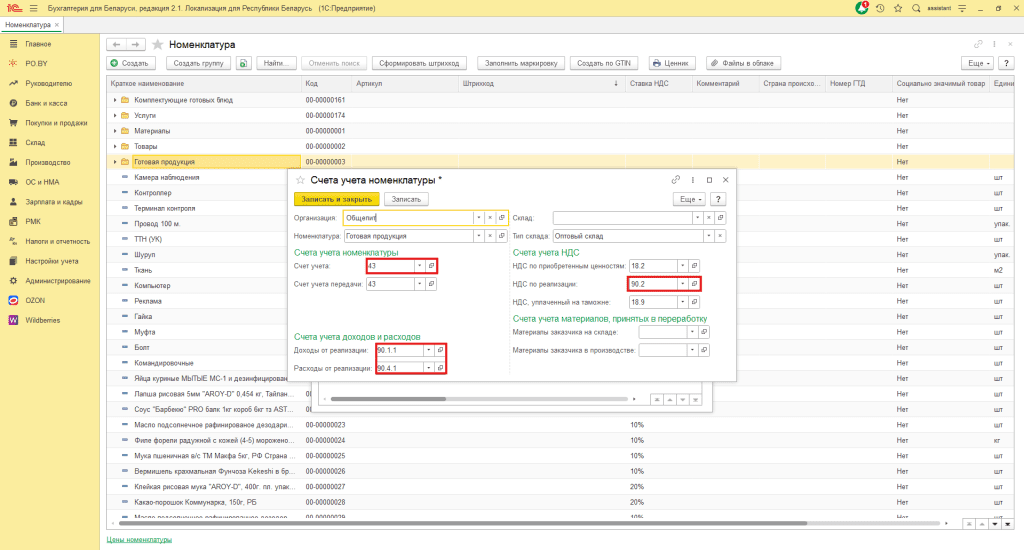Star the Счета учета номенклатуры dialog
Screen dimensions: 1024x550
click(300, 180)
